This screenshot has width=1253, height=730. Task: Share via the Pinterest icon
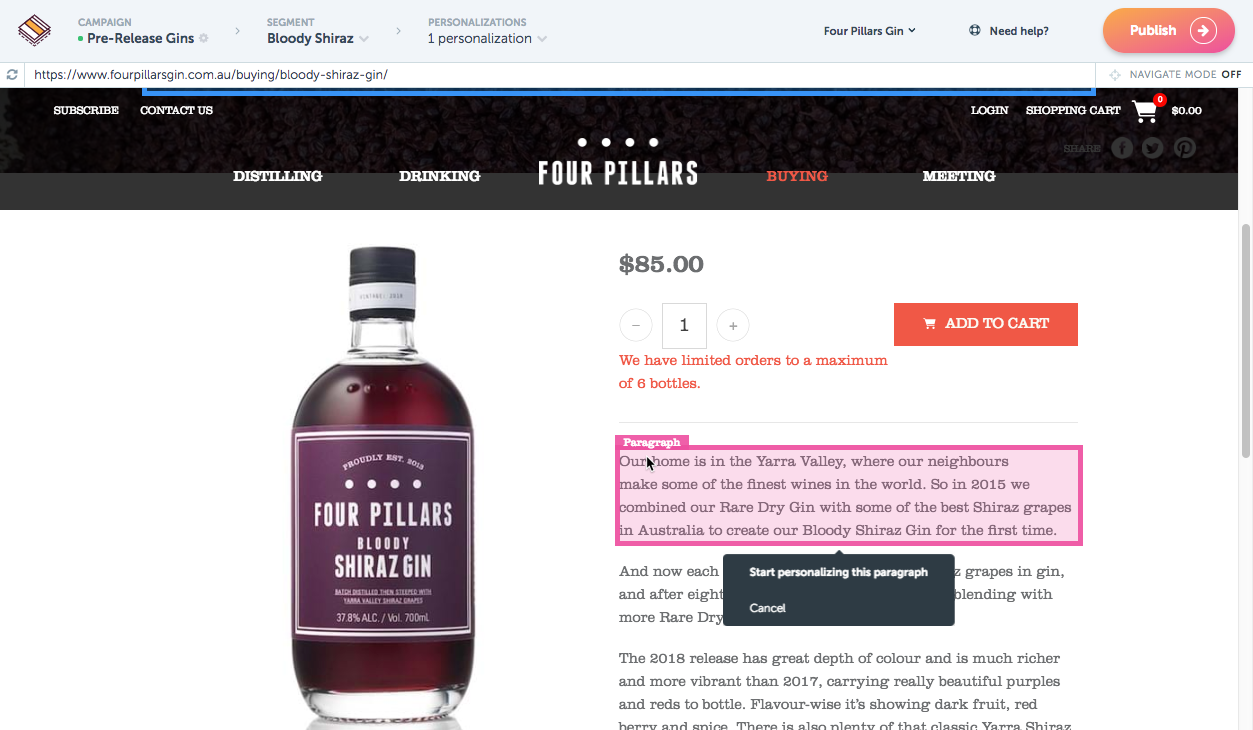(x=1185, y=148)
